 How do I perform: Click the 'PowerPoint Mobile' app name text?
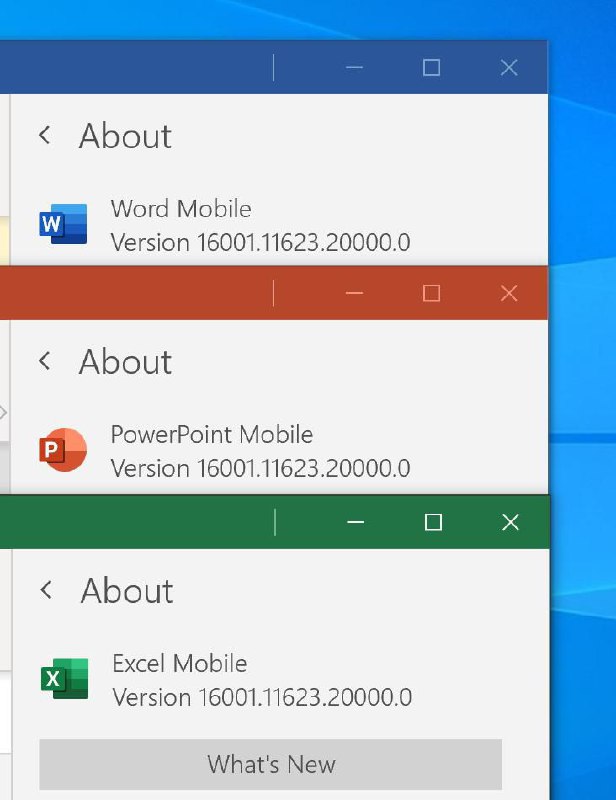pyautogui.click(x=212, y=434)
